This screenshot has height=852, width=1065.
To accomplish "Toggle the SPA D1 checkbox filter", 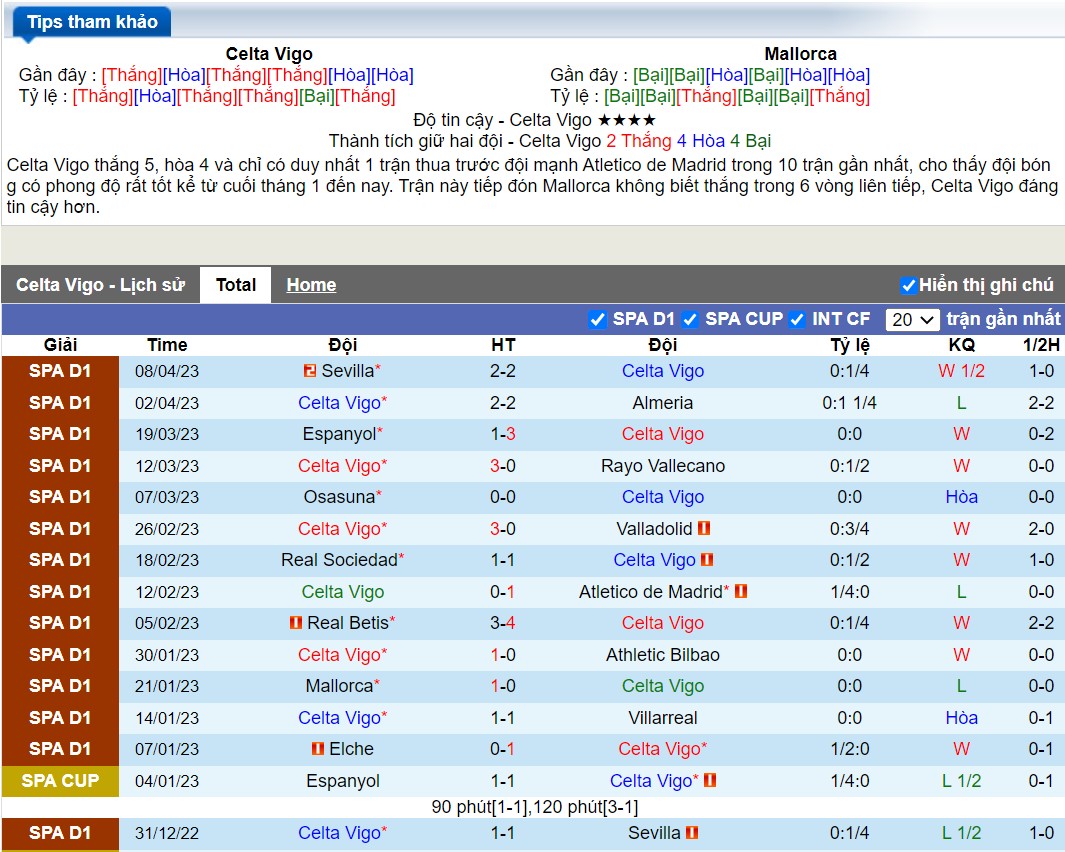I will tap(598, 319).
